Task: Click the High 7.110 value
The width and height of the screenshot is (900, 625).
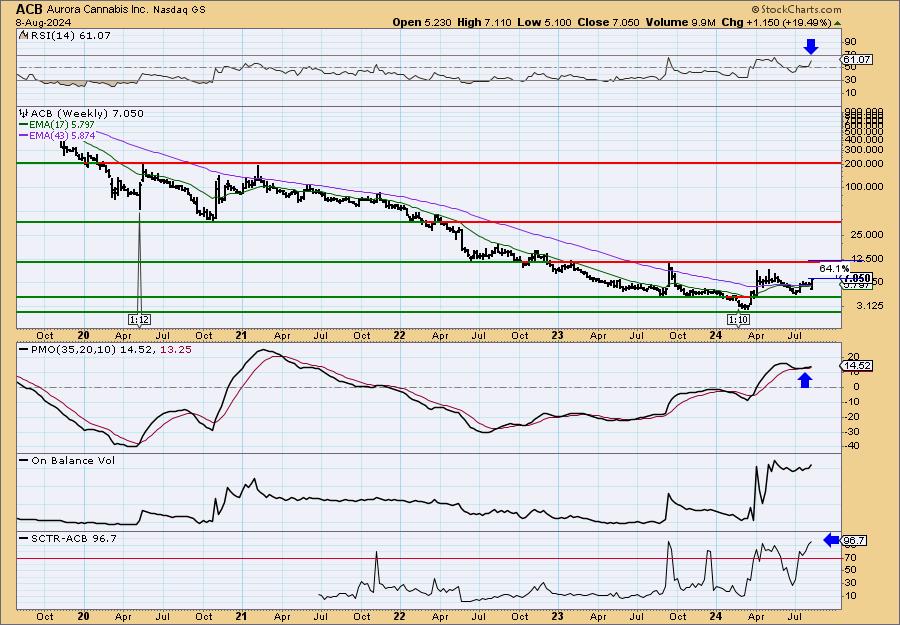Action: (x=484, y=22)
